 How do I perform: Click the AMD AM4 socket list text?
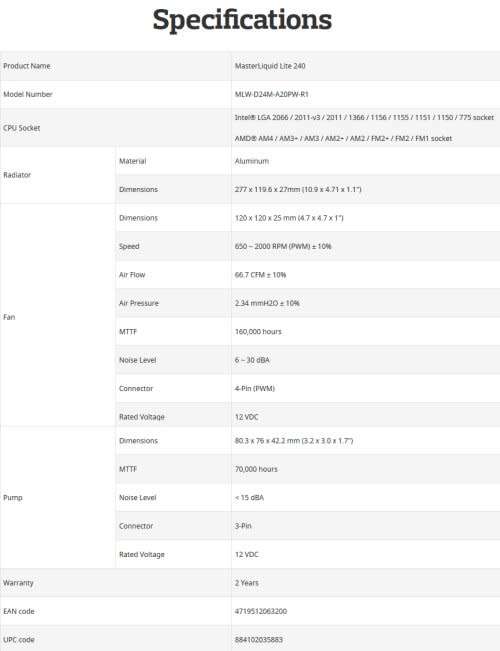[x=343, y=138]
